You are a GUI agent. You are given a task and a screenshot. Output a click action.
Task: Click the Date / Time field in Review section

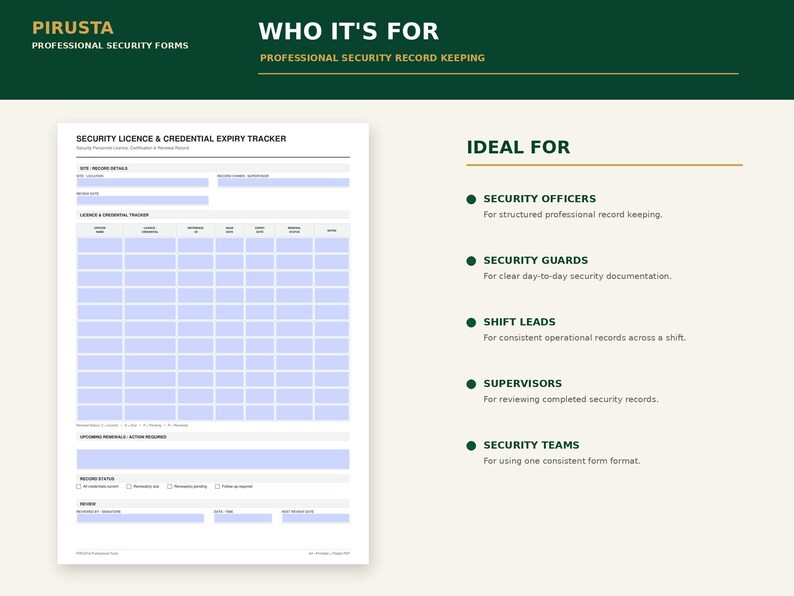click(x=243, y=519)
